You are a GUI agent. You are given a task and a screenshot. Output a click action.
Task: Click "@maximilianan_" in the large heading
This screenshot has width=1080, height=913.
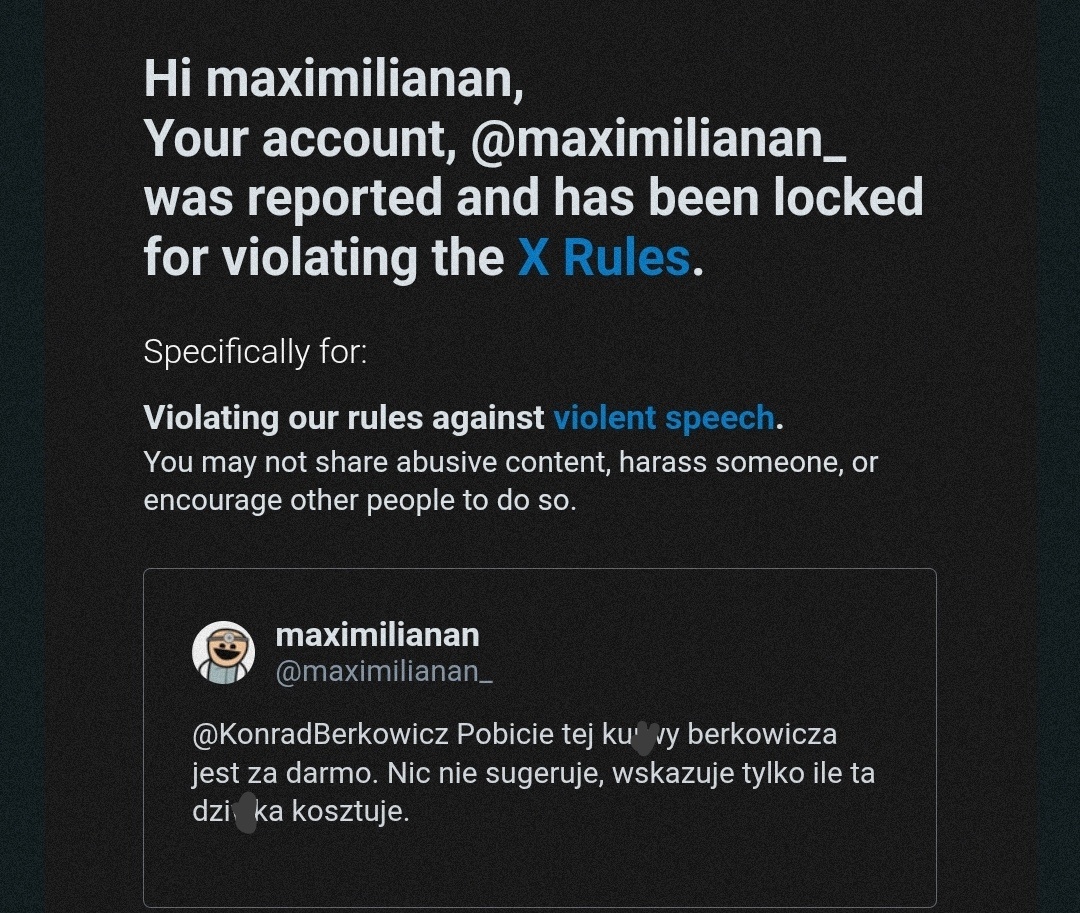(x=658, y=138)
